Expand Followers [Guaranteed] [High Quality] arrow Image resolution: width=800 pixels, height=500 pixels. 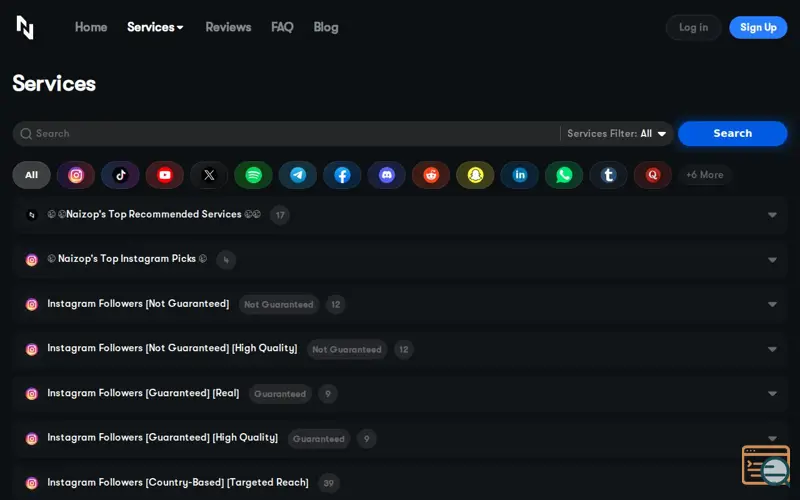point(772,439)
